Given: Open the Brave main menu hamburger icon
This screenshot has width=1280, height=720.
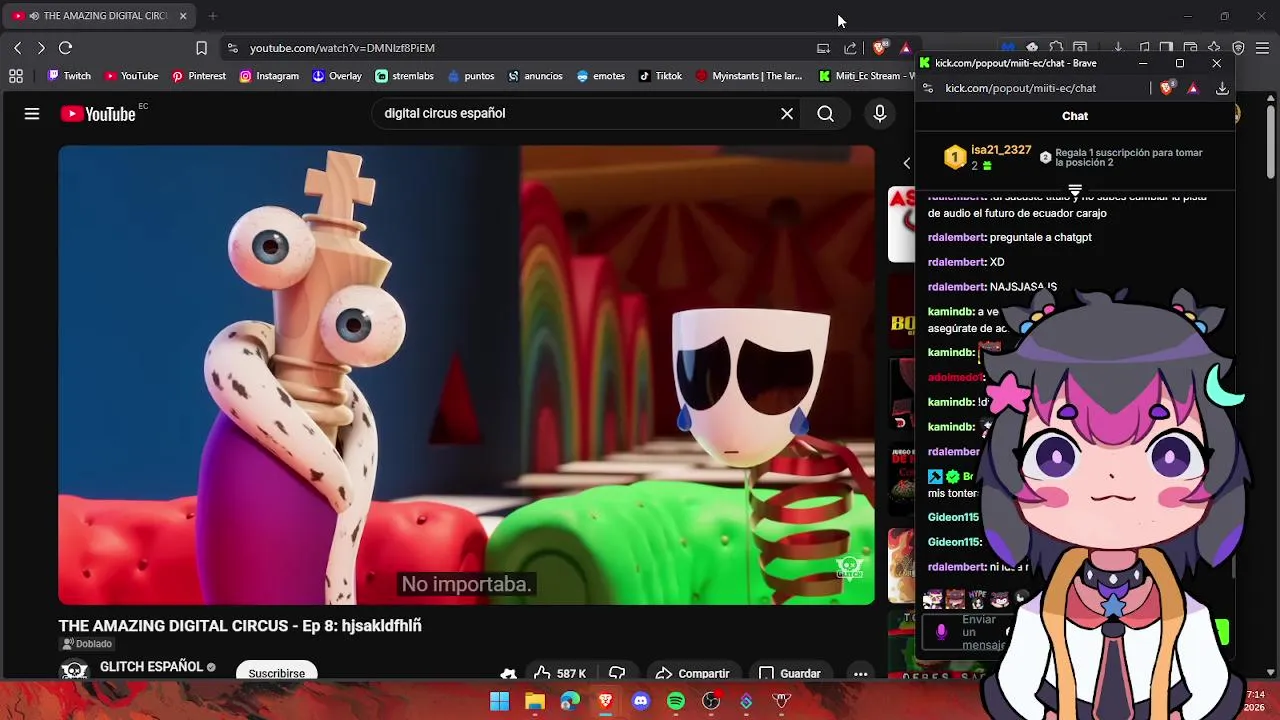Looking at the screenshot, I should (x=1262, y=48).
